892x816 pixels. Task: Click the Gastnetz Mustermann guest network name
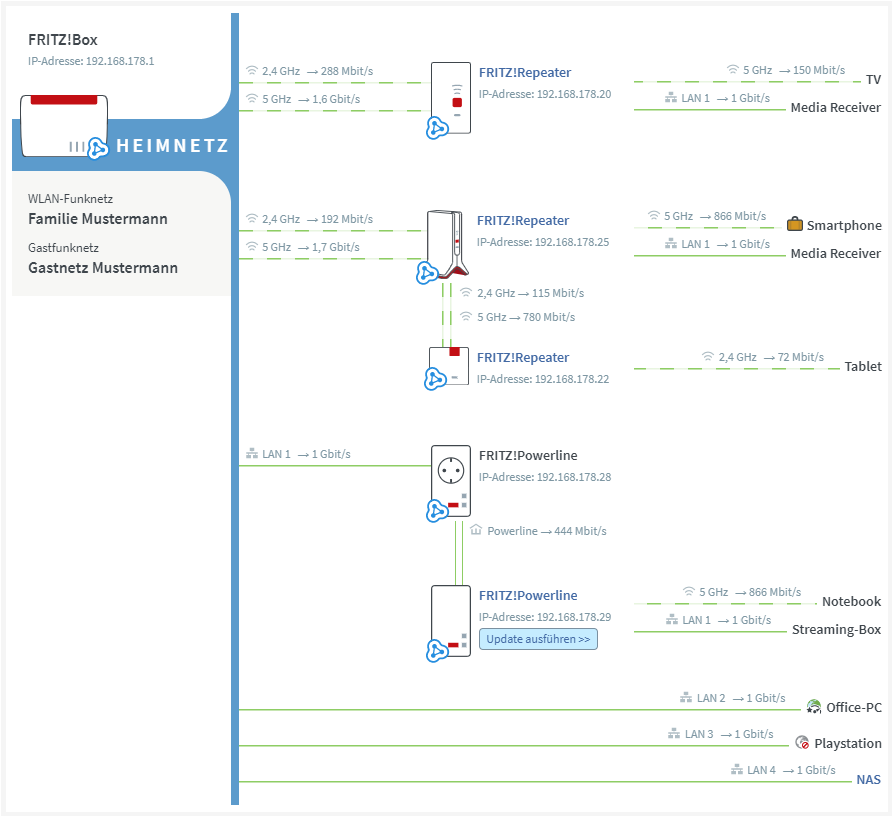(x=103, y=268)
